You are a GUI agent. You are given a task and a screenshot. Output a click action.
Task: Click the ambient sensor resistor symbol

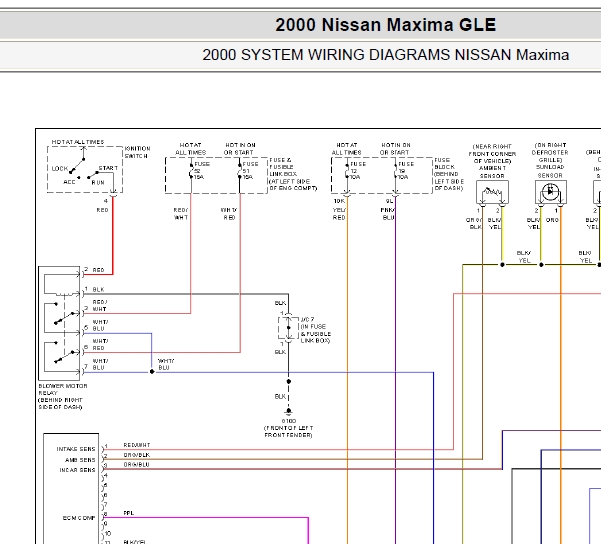click(x=493, y=191)
